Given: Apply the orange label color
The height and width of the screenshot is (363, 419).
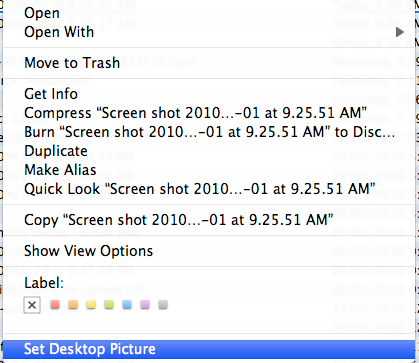Looking at the screenshot, I should (x=73, y=304).
